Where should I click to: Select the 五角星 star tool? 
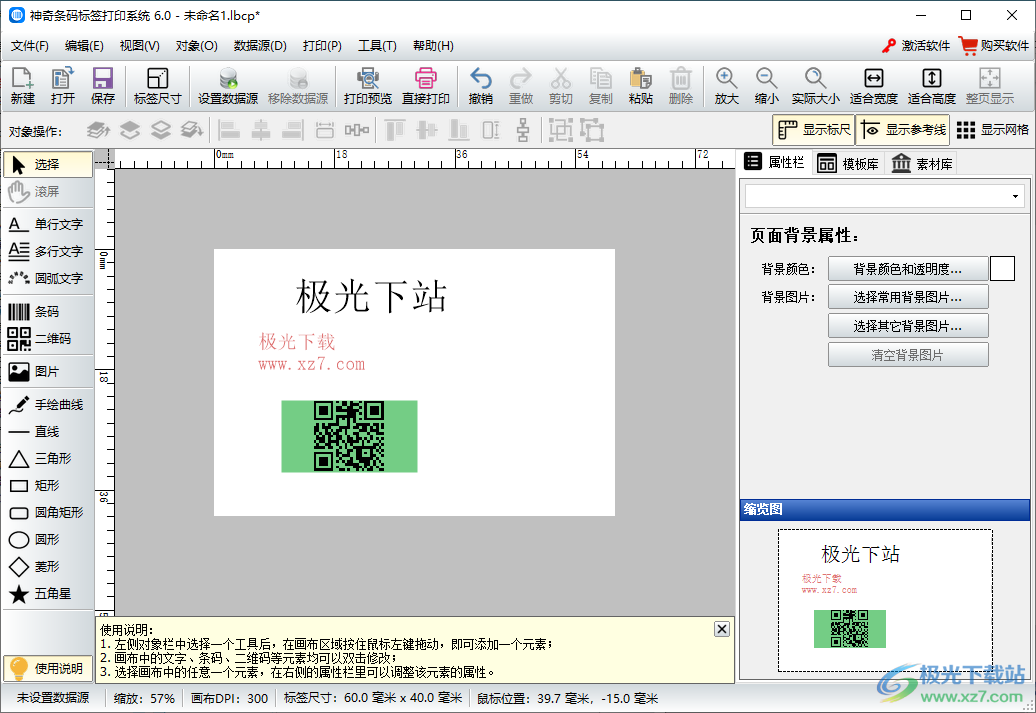point(48,594)
